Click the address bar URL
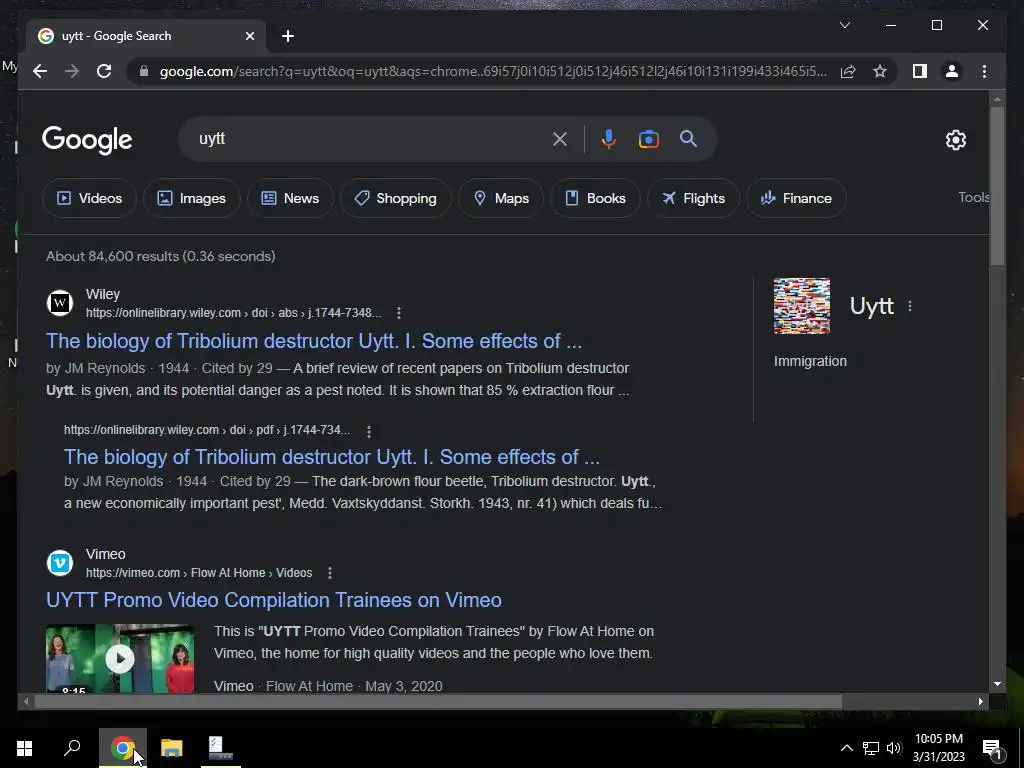 pyautogui.click(x=493, y=71)
